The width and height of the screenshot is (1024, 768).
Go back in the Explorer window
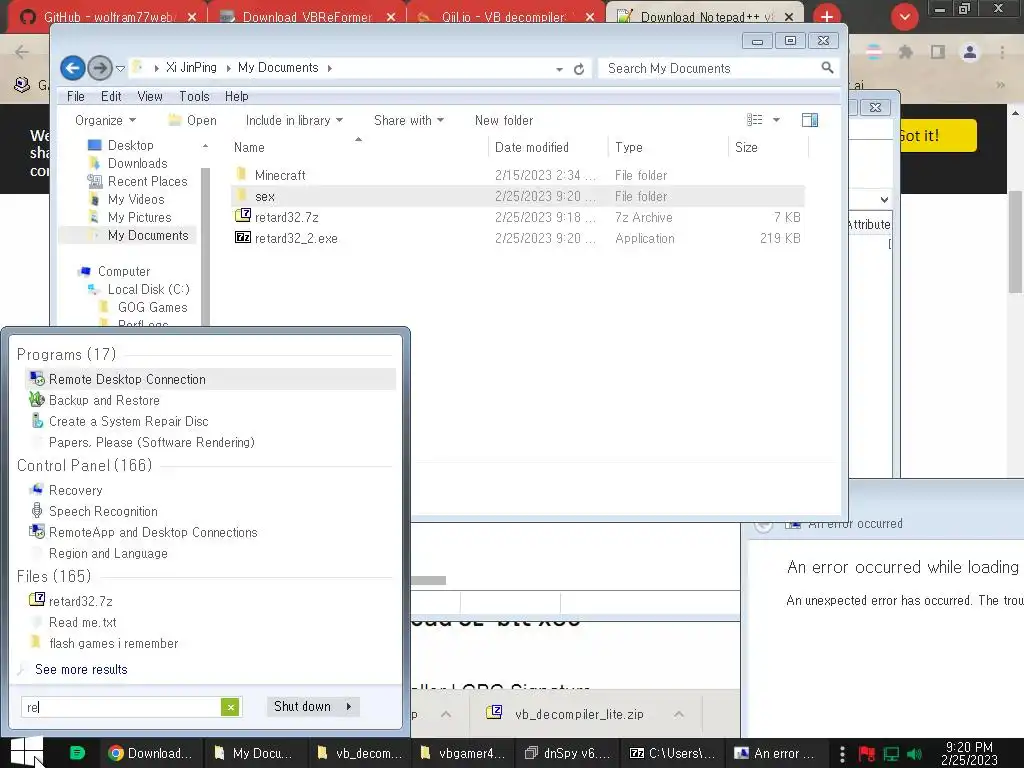[x=72, y=67]
